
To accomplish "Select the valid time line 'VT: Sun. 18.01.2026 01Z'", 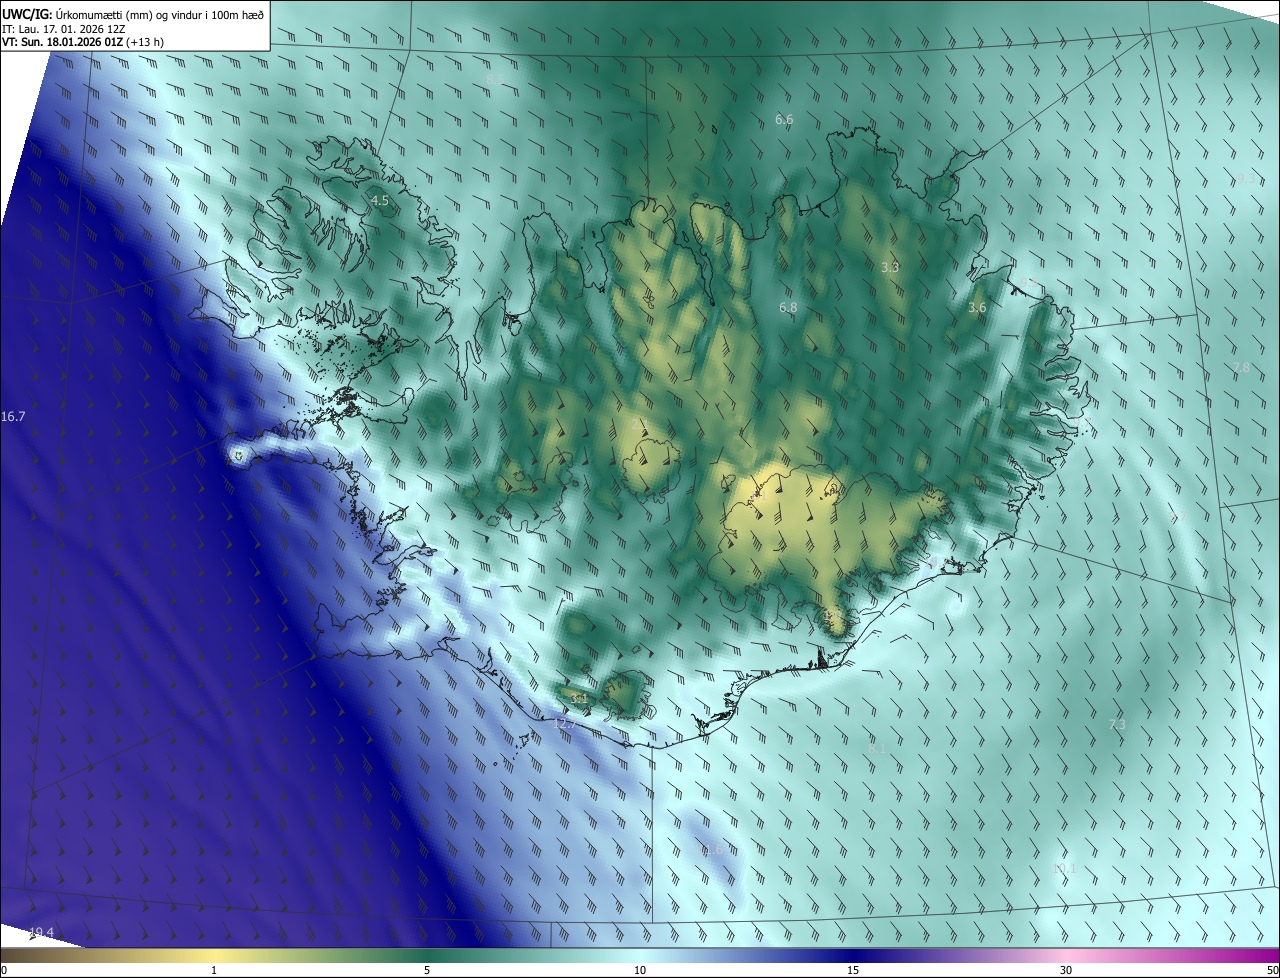I will 63,42.
